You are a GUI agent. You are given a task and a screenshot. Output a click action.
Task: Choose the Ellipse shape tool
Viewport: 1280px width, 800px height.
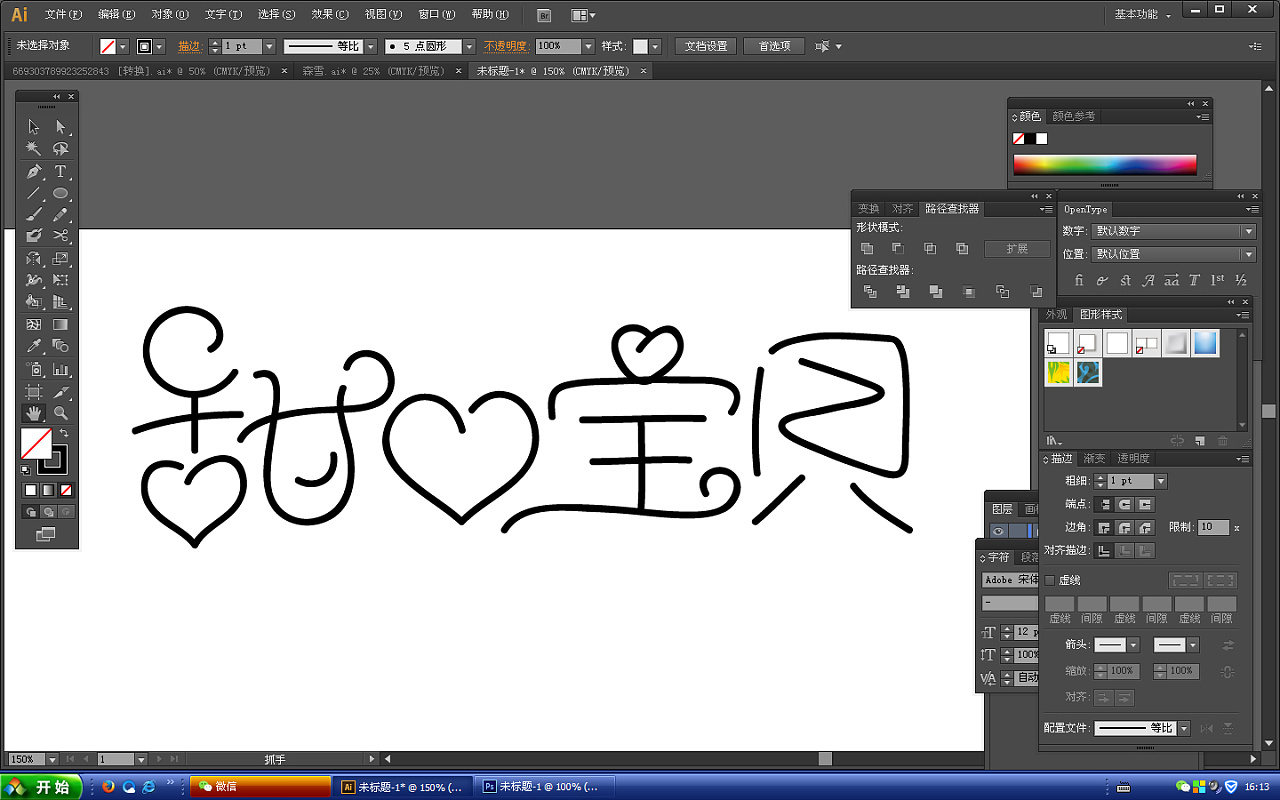[61, 193]
